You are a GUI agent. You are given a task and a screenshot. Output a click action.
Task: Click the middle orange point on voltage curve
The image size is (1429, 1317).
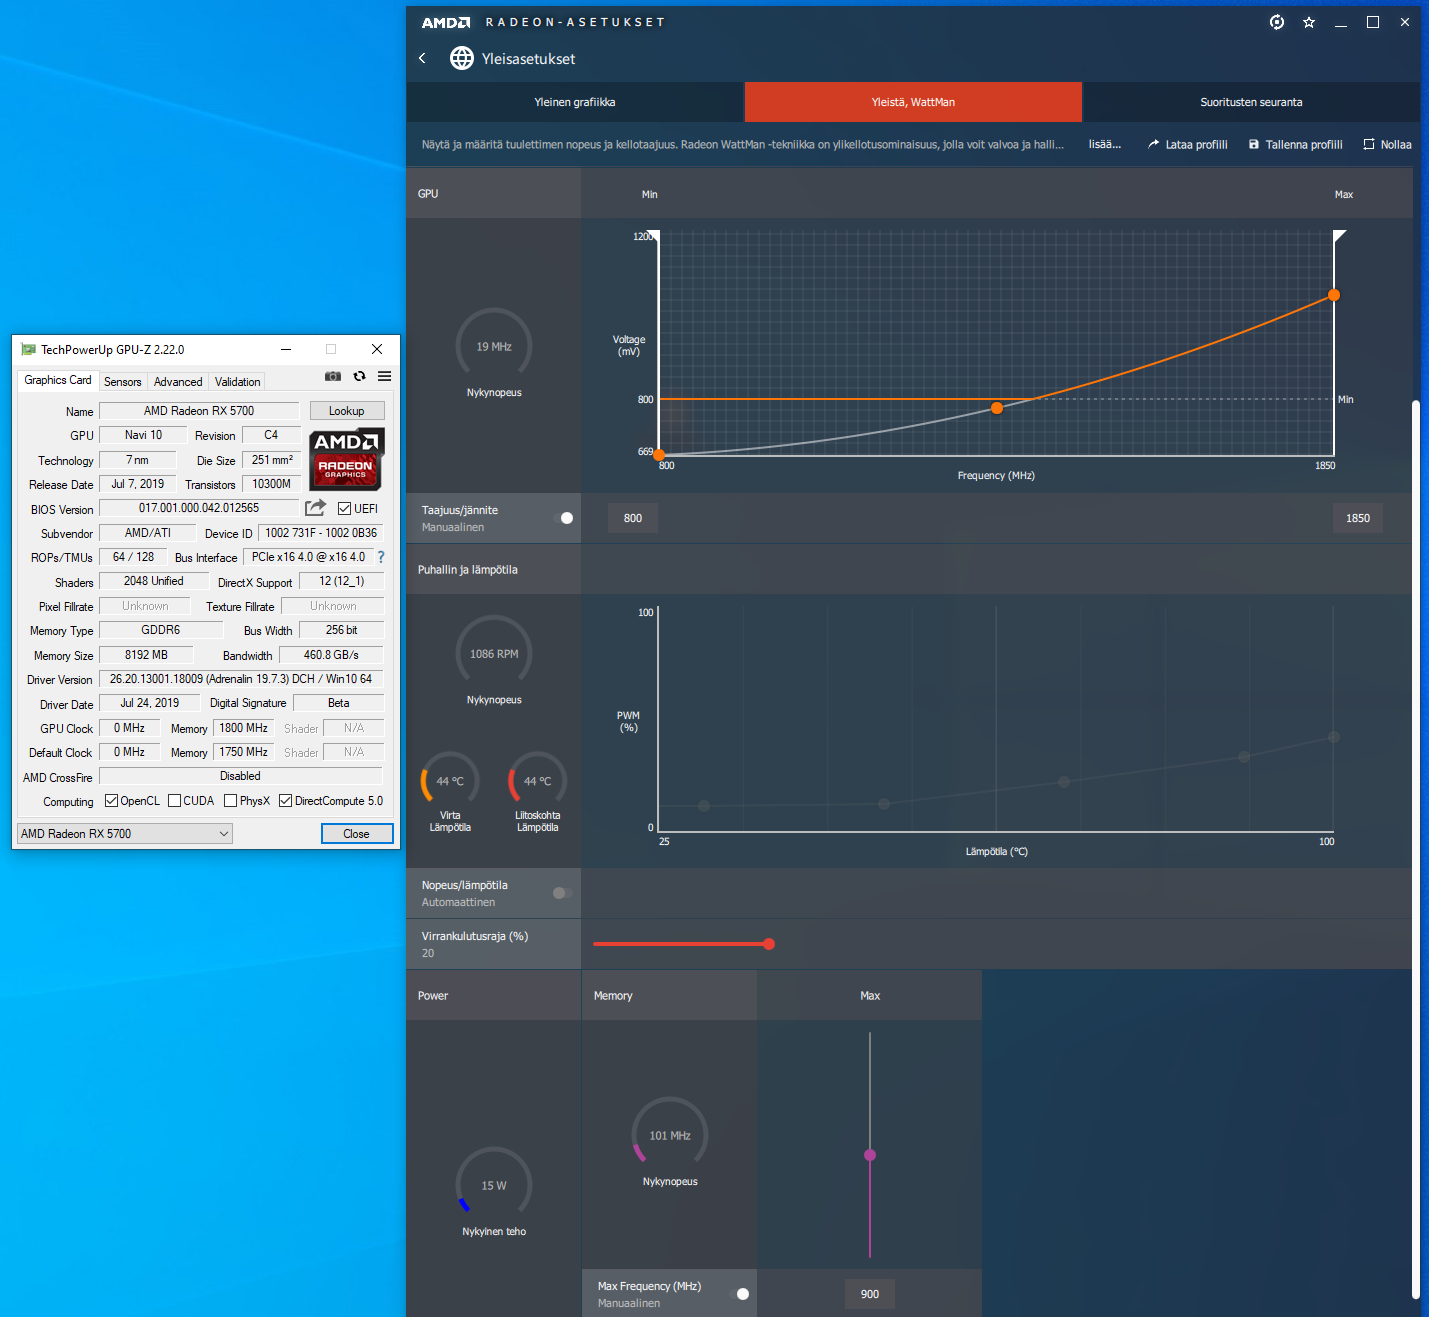point(997,408)
